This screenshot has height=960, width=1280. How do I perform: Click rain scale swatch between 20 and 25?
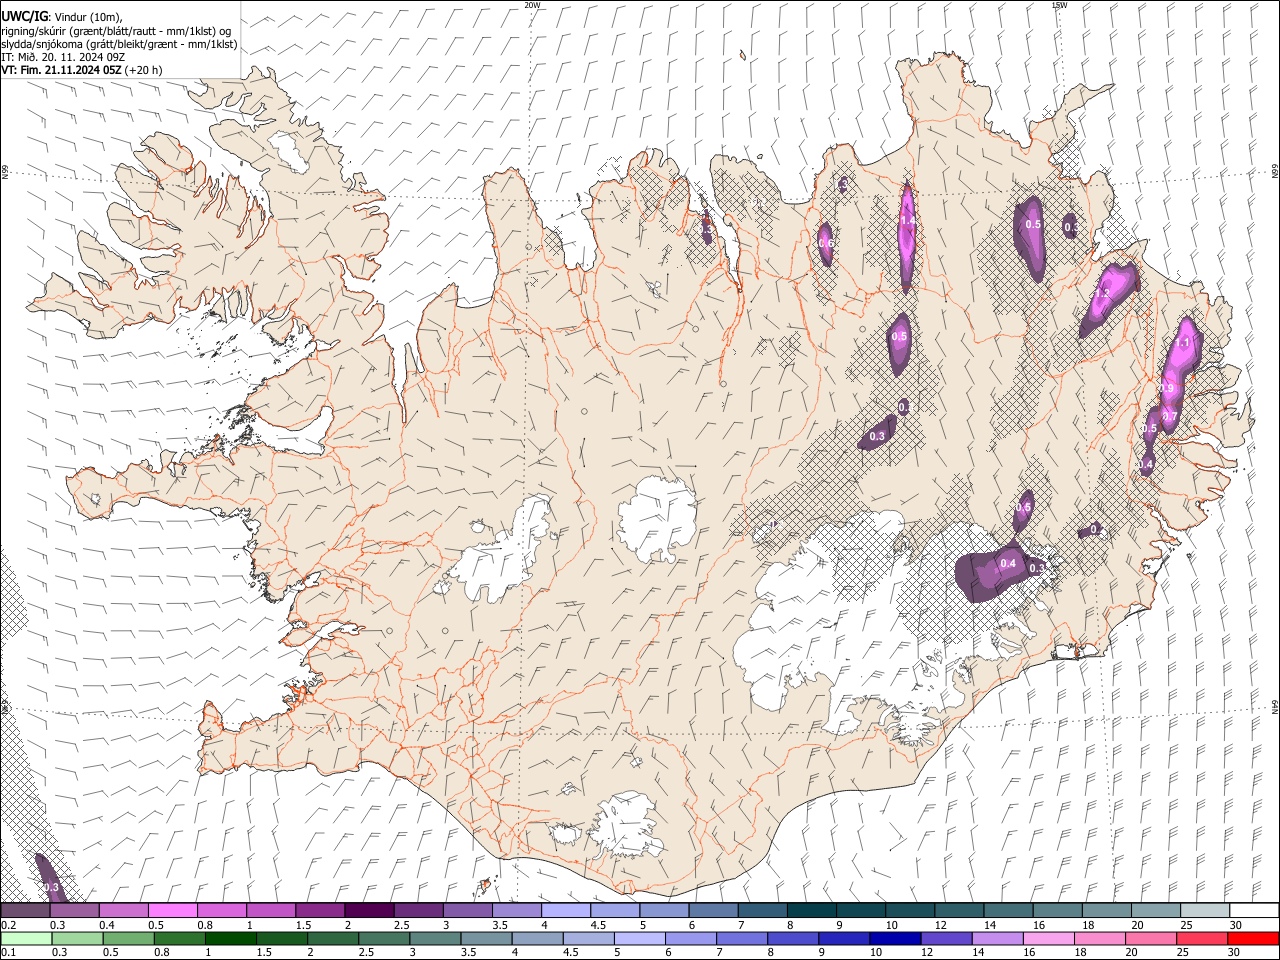point(1152,938)
